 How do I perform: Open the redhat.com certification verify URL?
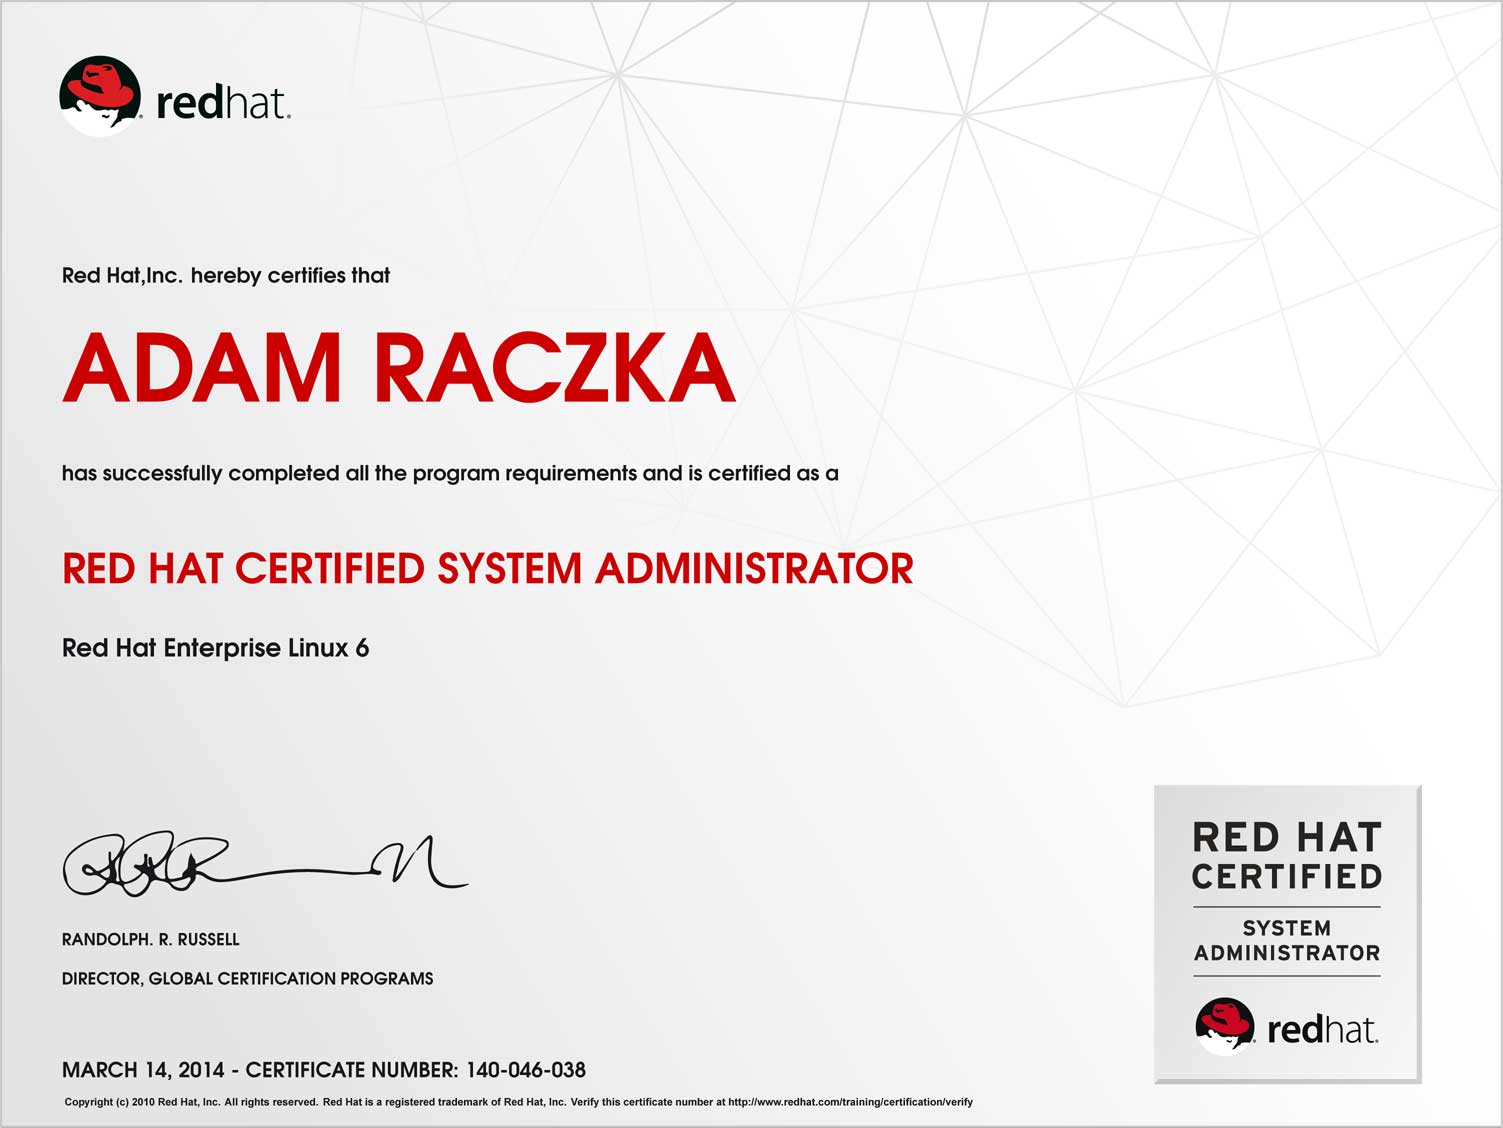pyautogui.click(x=850, y=1102)
